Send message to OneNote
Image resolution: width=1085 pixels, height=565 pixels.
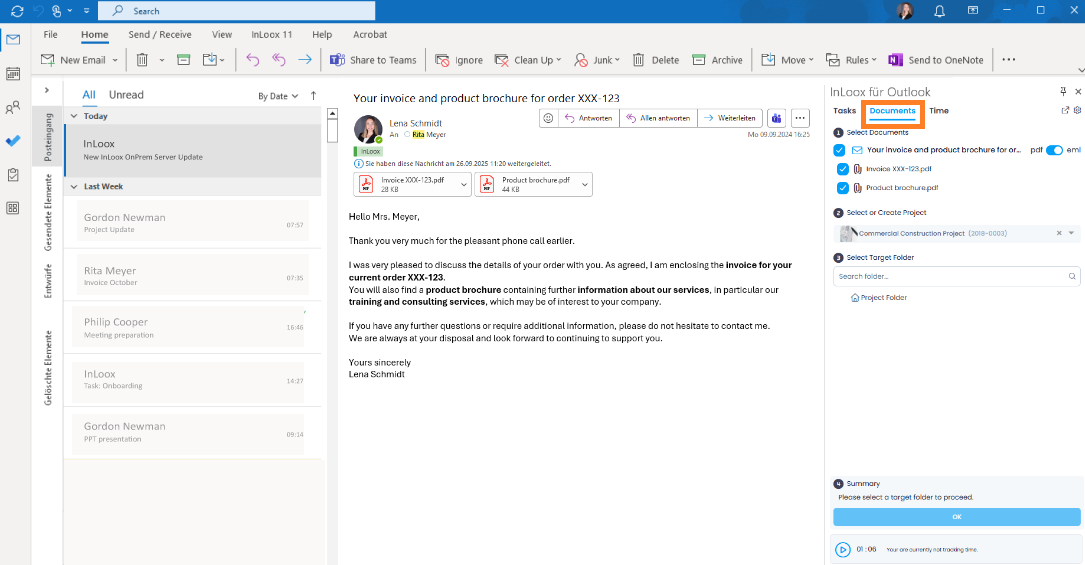click(x=936, y=60)
